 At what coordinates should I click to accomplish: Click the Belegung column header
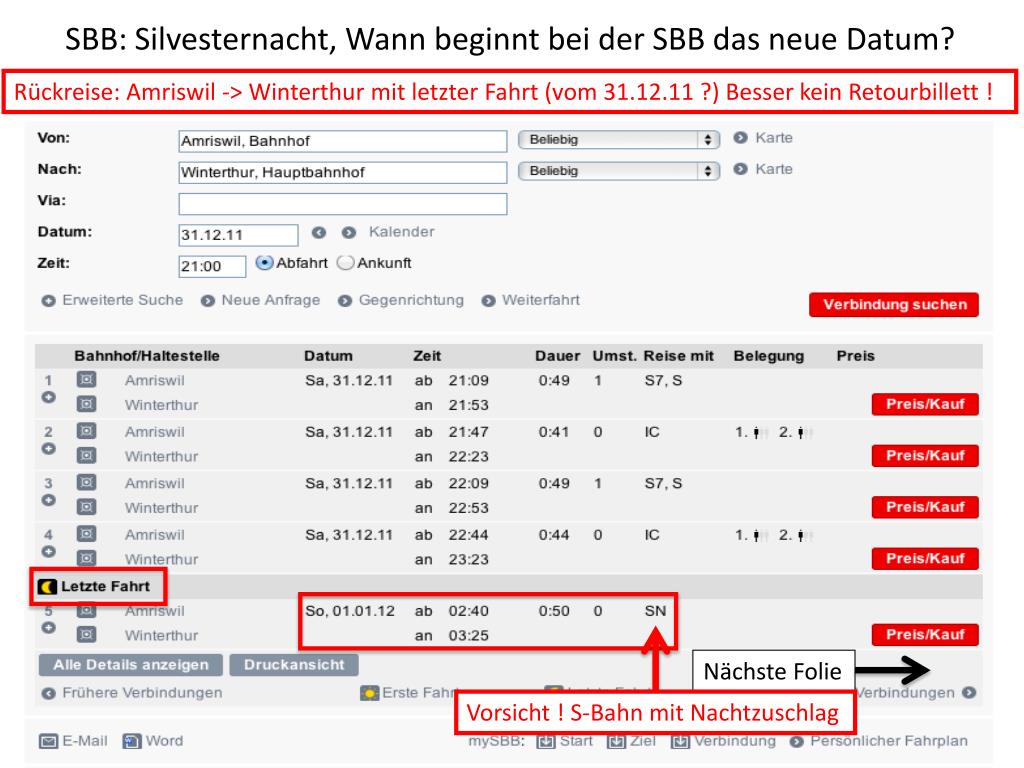[768, 356]
